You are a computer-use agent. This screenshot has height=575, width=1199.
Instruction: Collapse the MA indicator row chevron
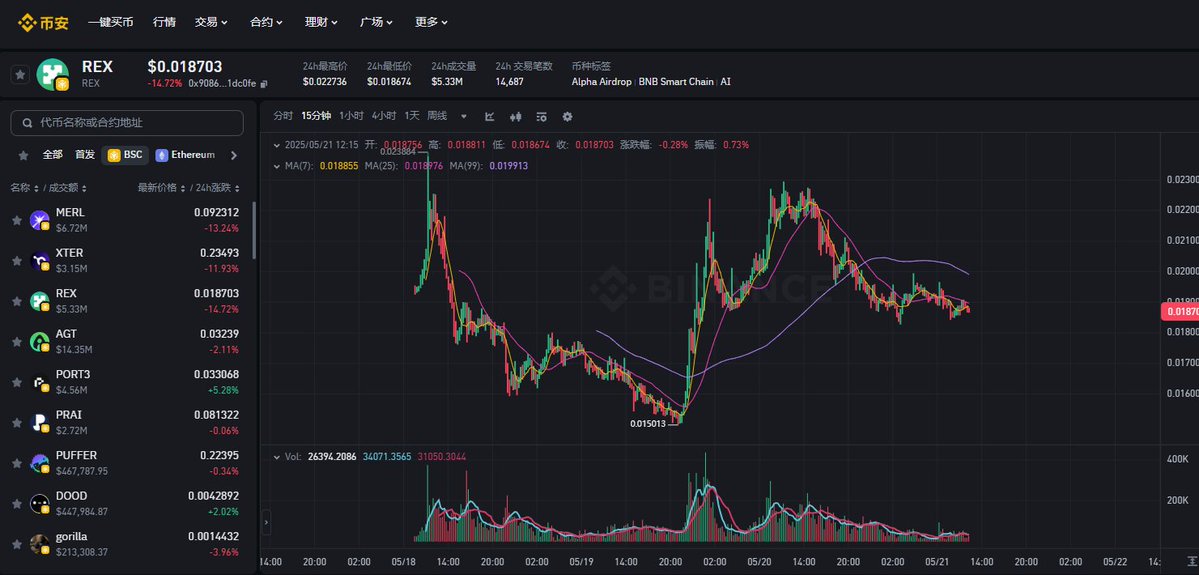278,165
